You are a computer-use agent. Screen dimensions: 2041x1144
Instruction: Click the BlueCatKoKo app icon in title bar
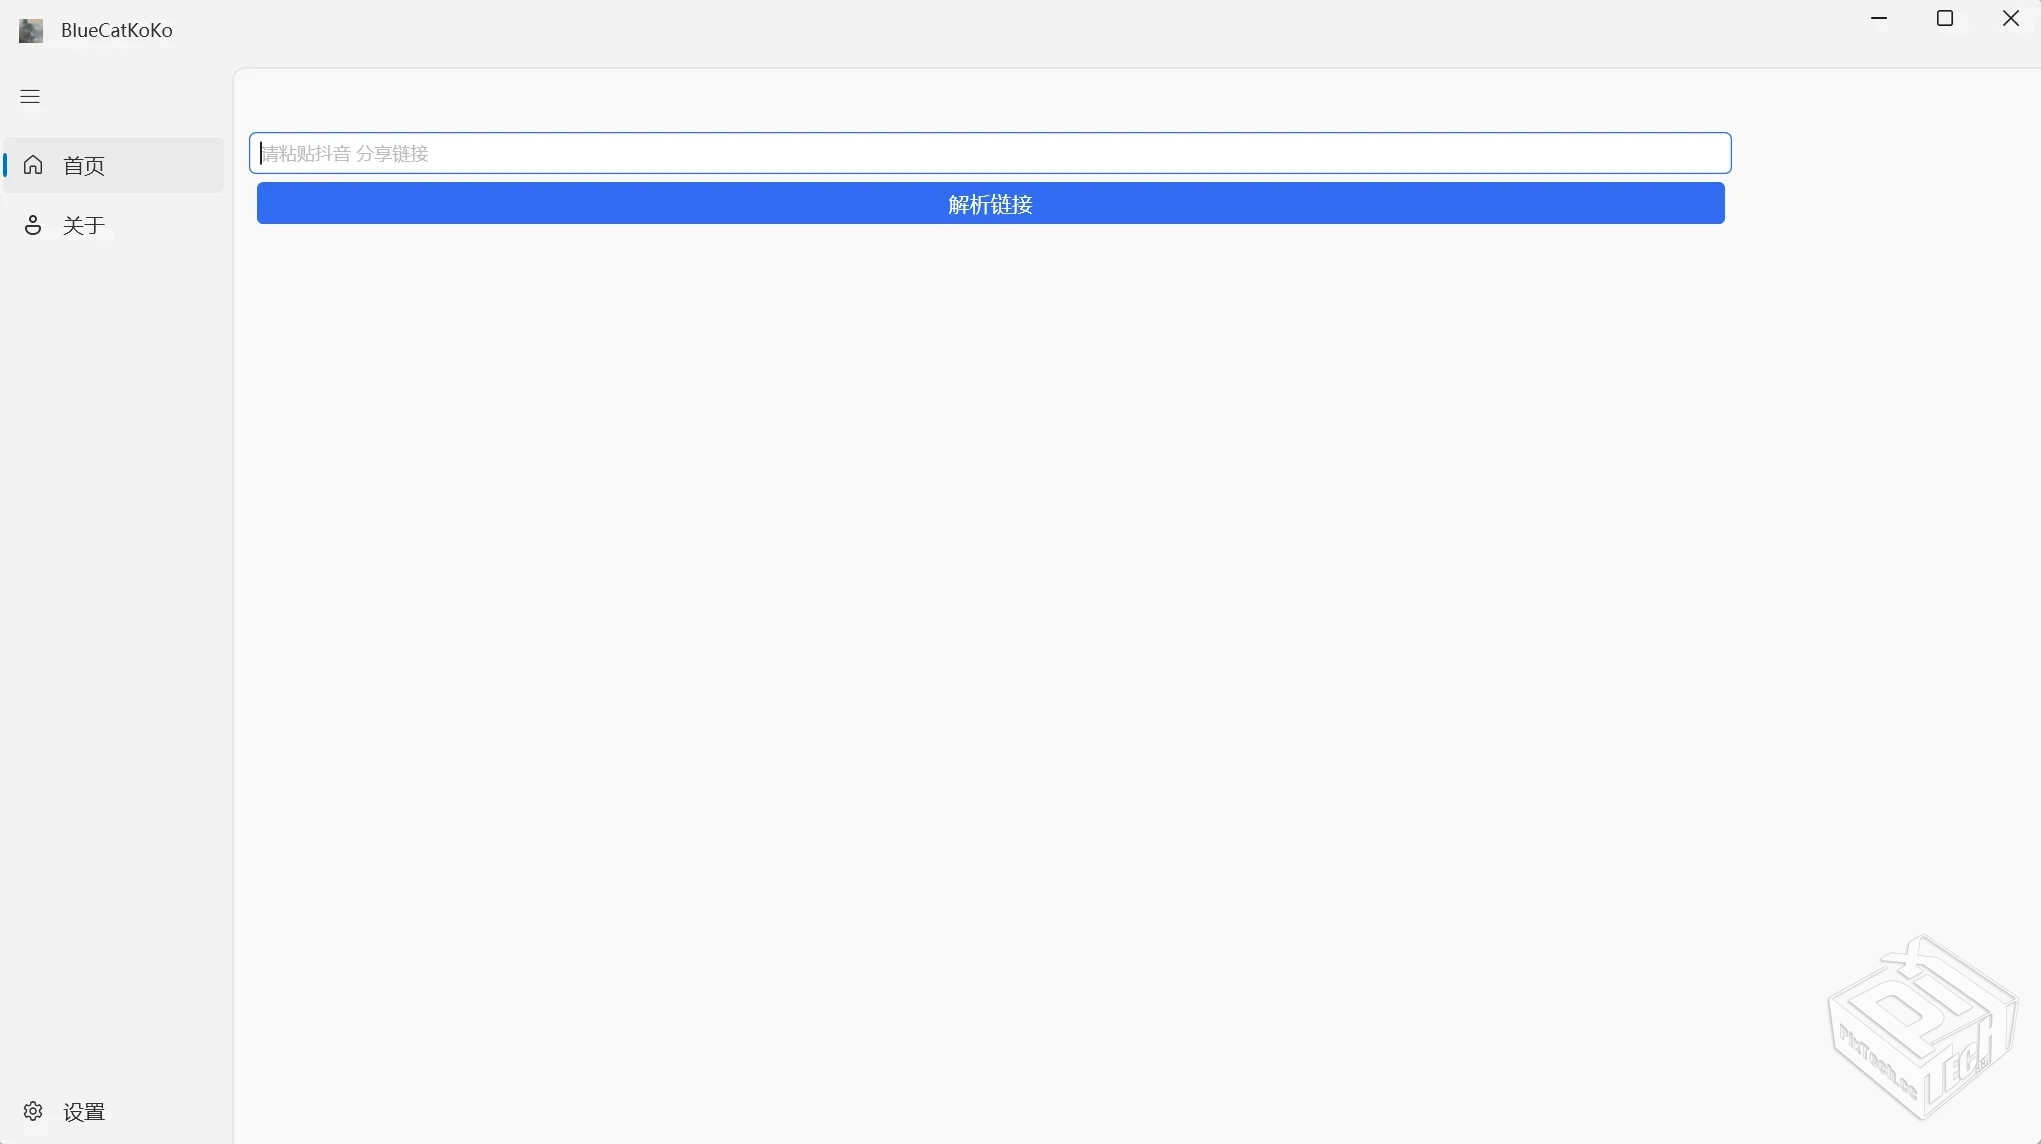[31, 30]
